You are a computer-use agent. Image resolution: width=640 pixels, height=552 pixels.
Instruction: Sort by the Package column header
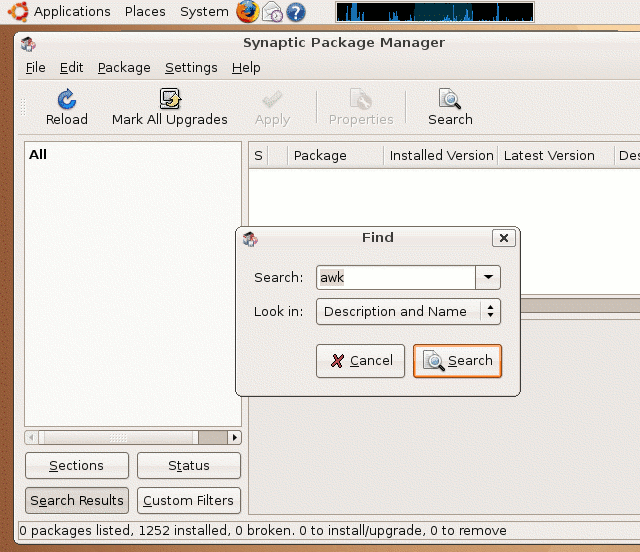tap(335, 156)
